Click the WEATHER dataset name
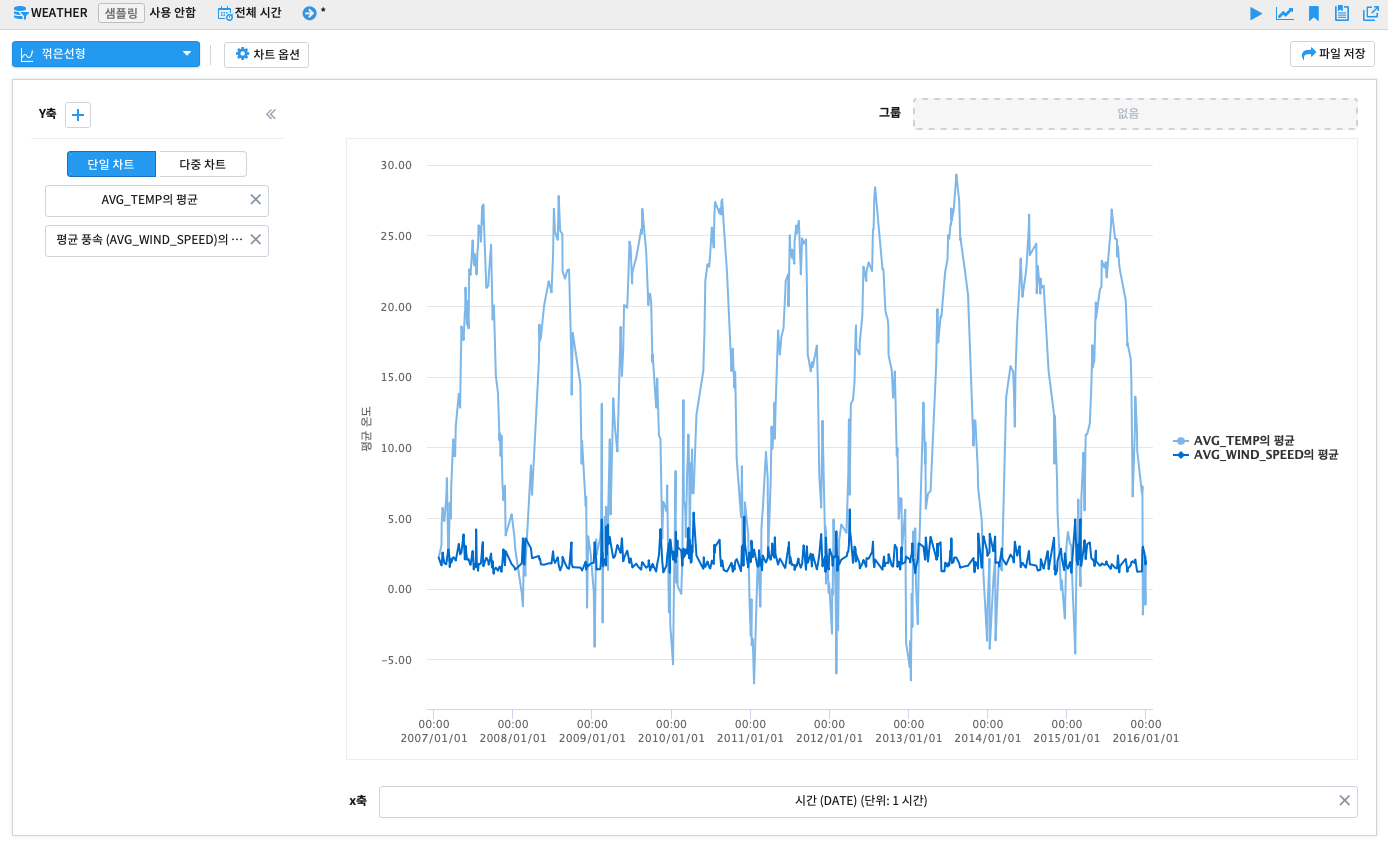 point(59,13)
